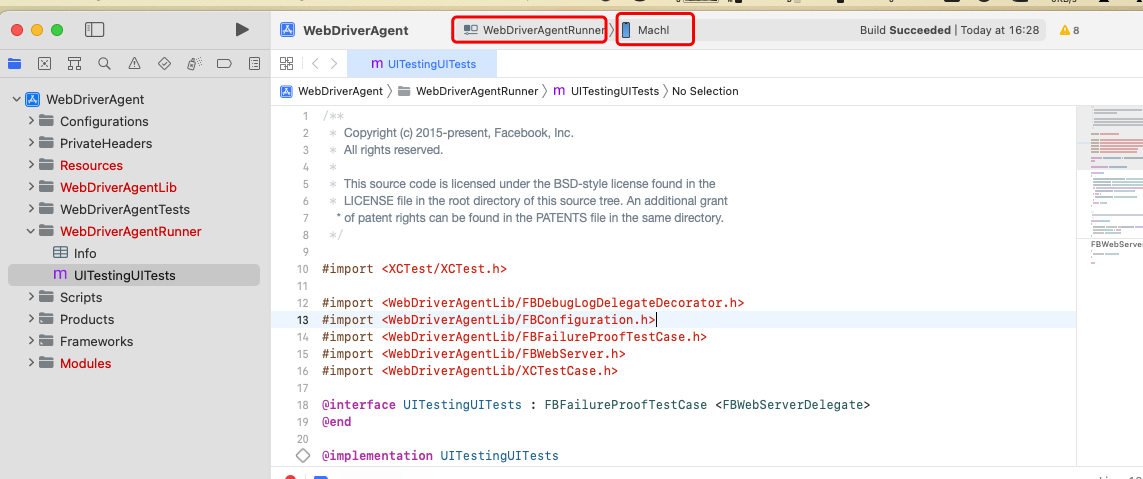The width and height of the screenshot is (1143, 479).
Task: Select the Info plist file
Action: (x=134, y=253)
